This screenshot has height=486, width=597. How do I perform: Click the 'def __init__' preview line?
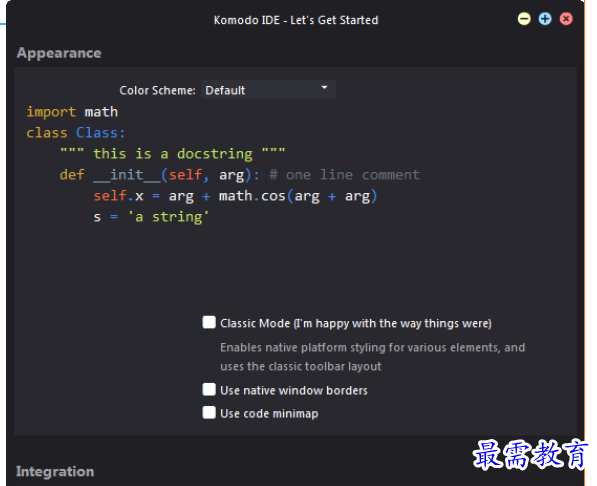click(x=240, y=175)
